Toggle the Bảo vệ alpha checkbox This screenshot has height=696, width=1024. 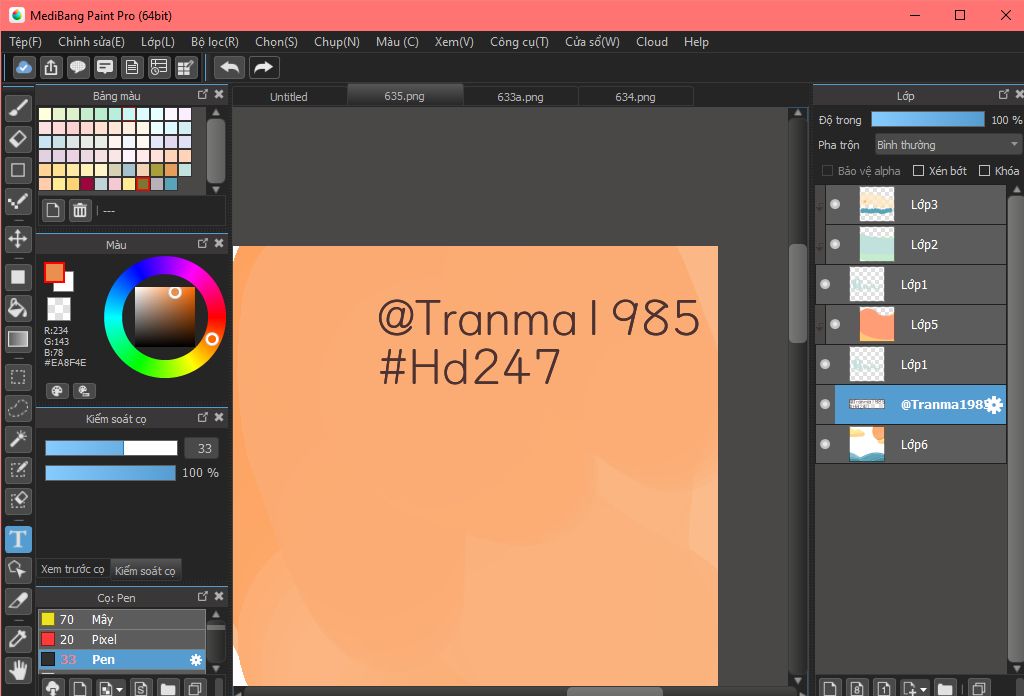pyautogui.click(x=827, y=171)
